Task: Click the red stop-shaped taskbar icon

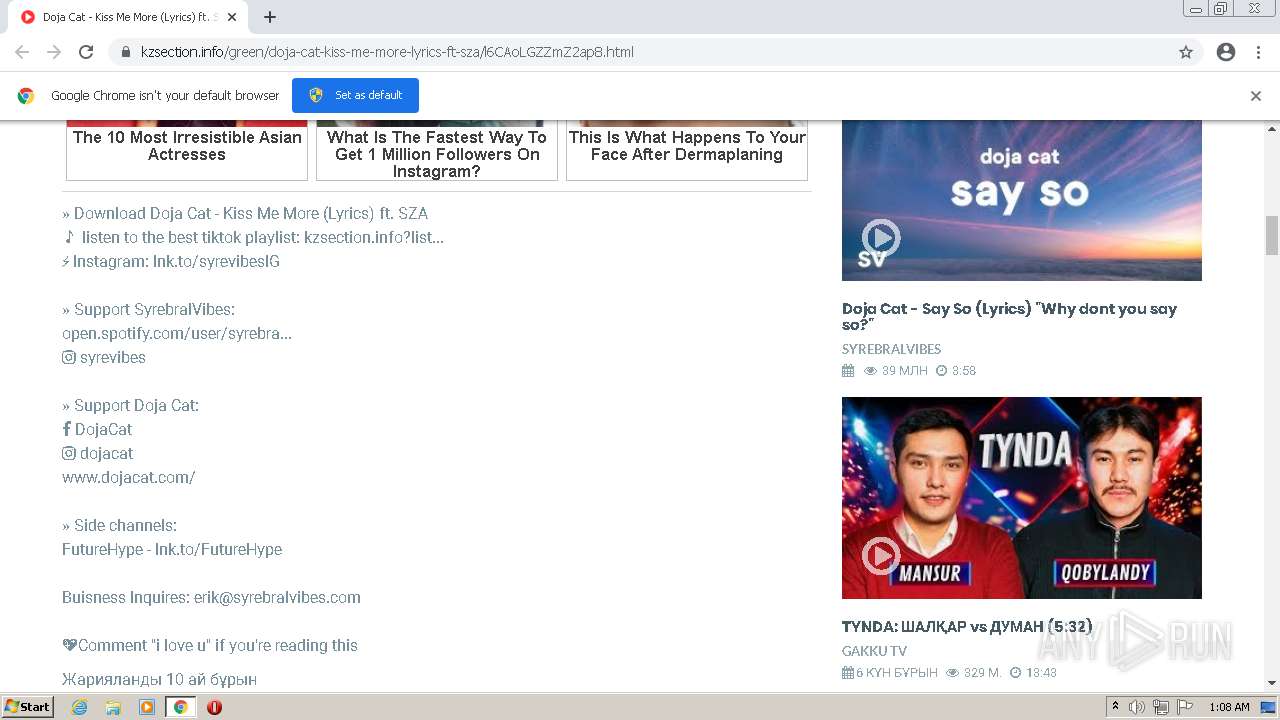Action: 214,707
